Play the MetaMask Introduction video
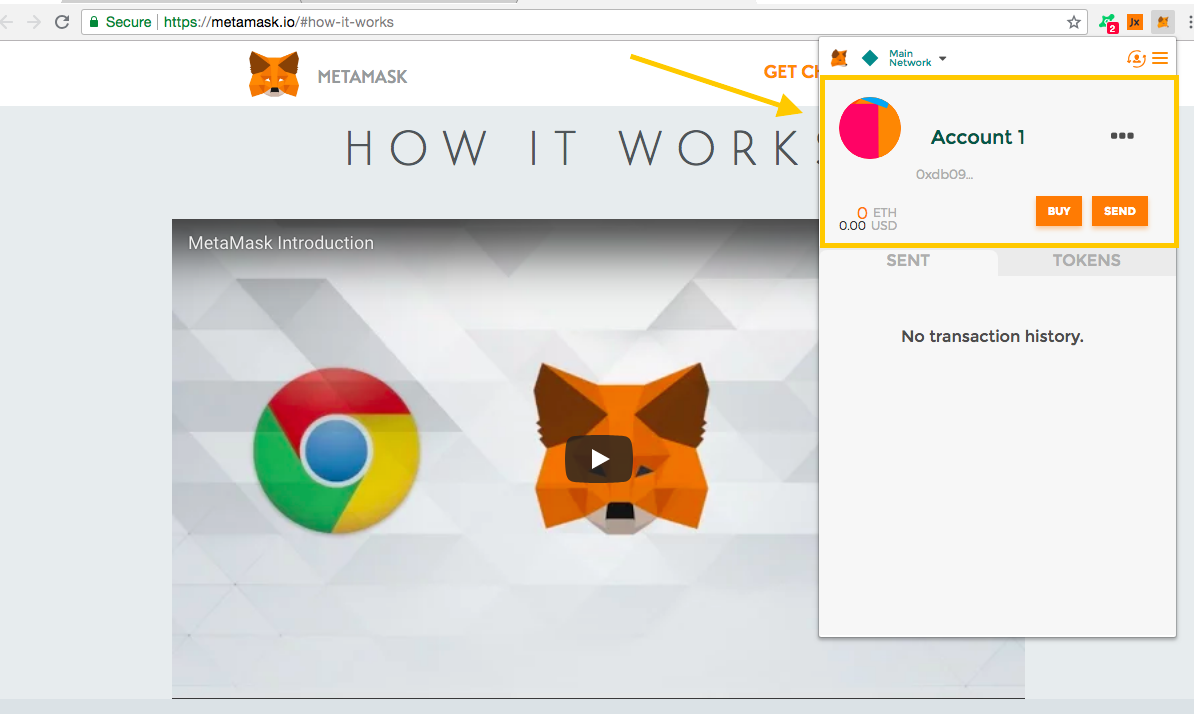Viewport: 1194px width, 714px height. tap(599, 459)
